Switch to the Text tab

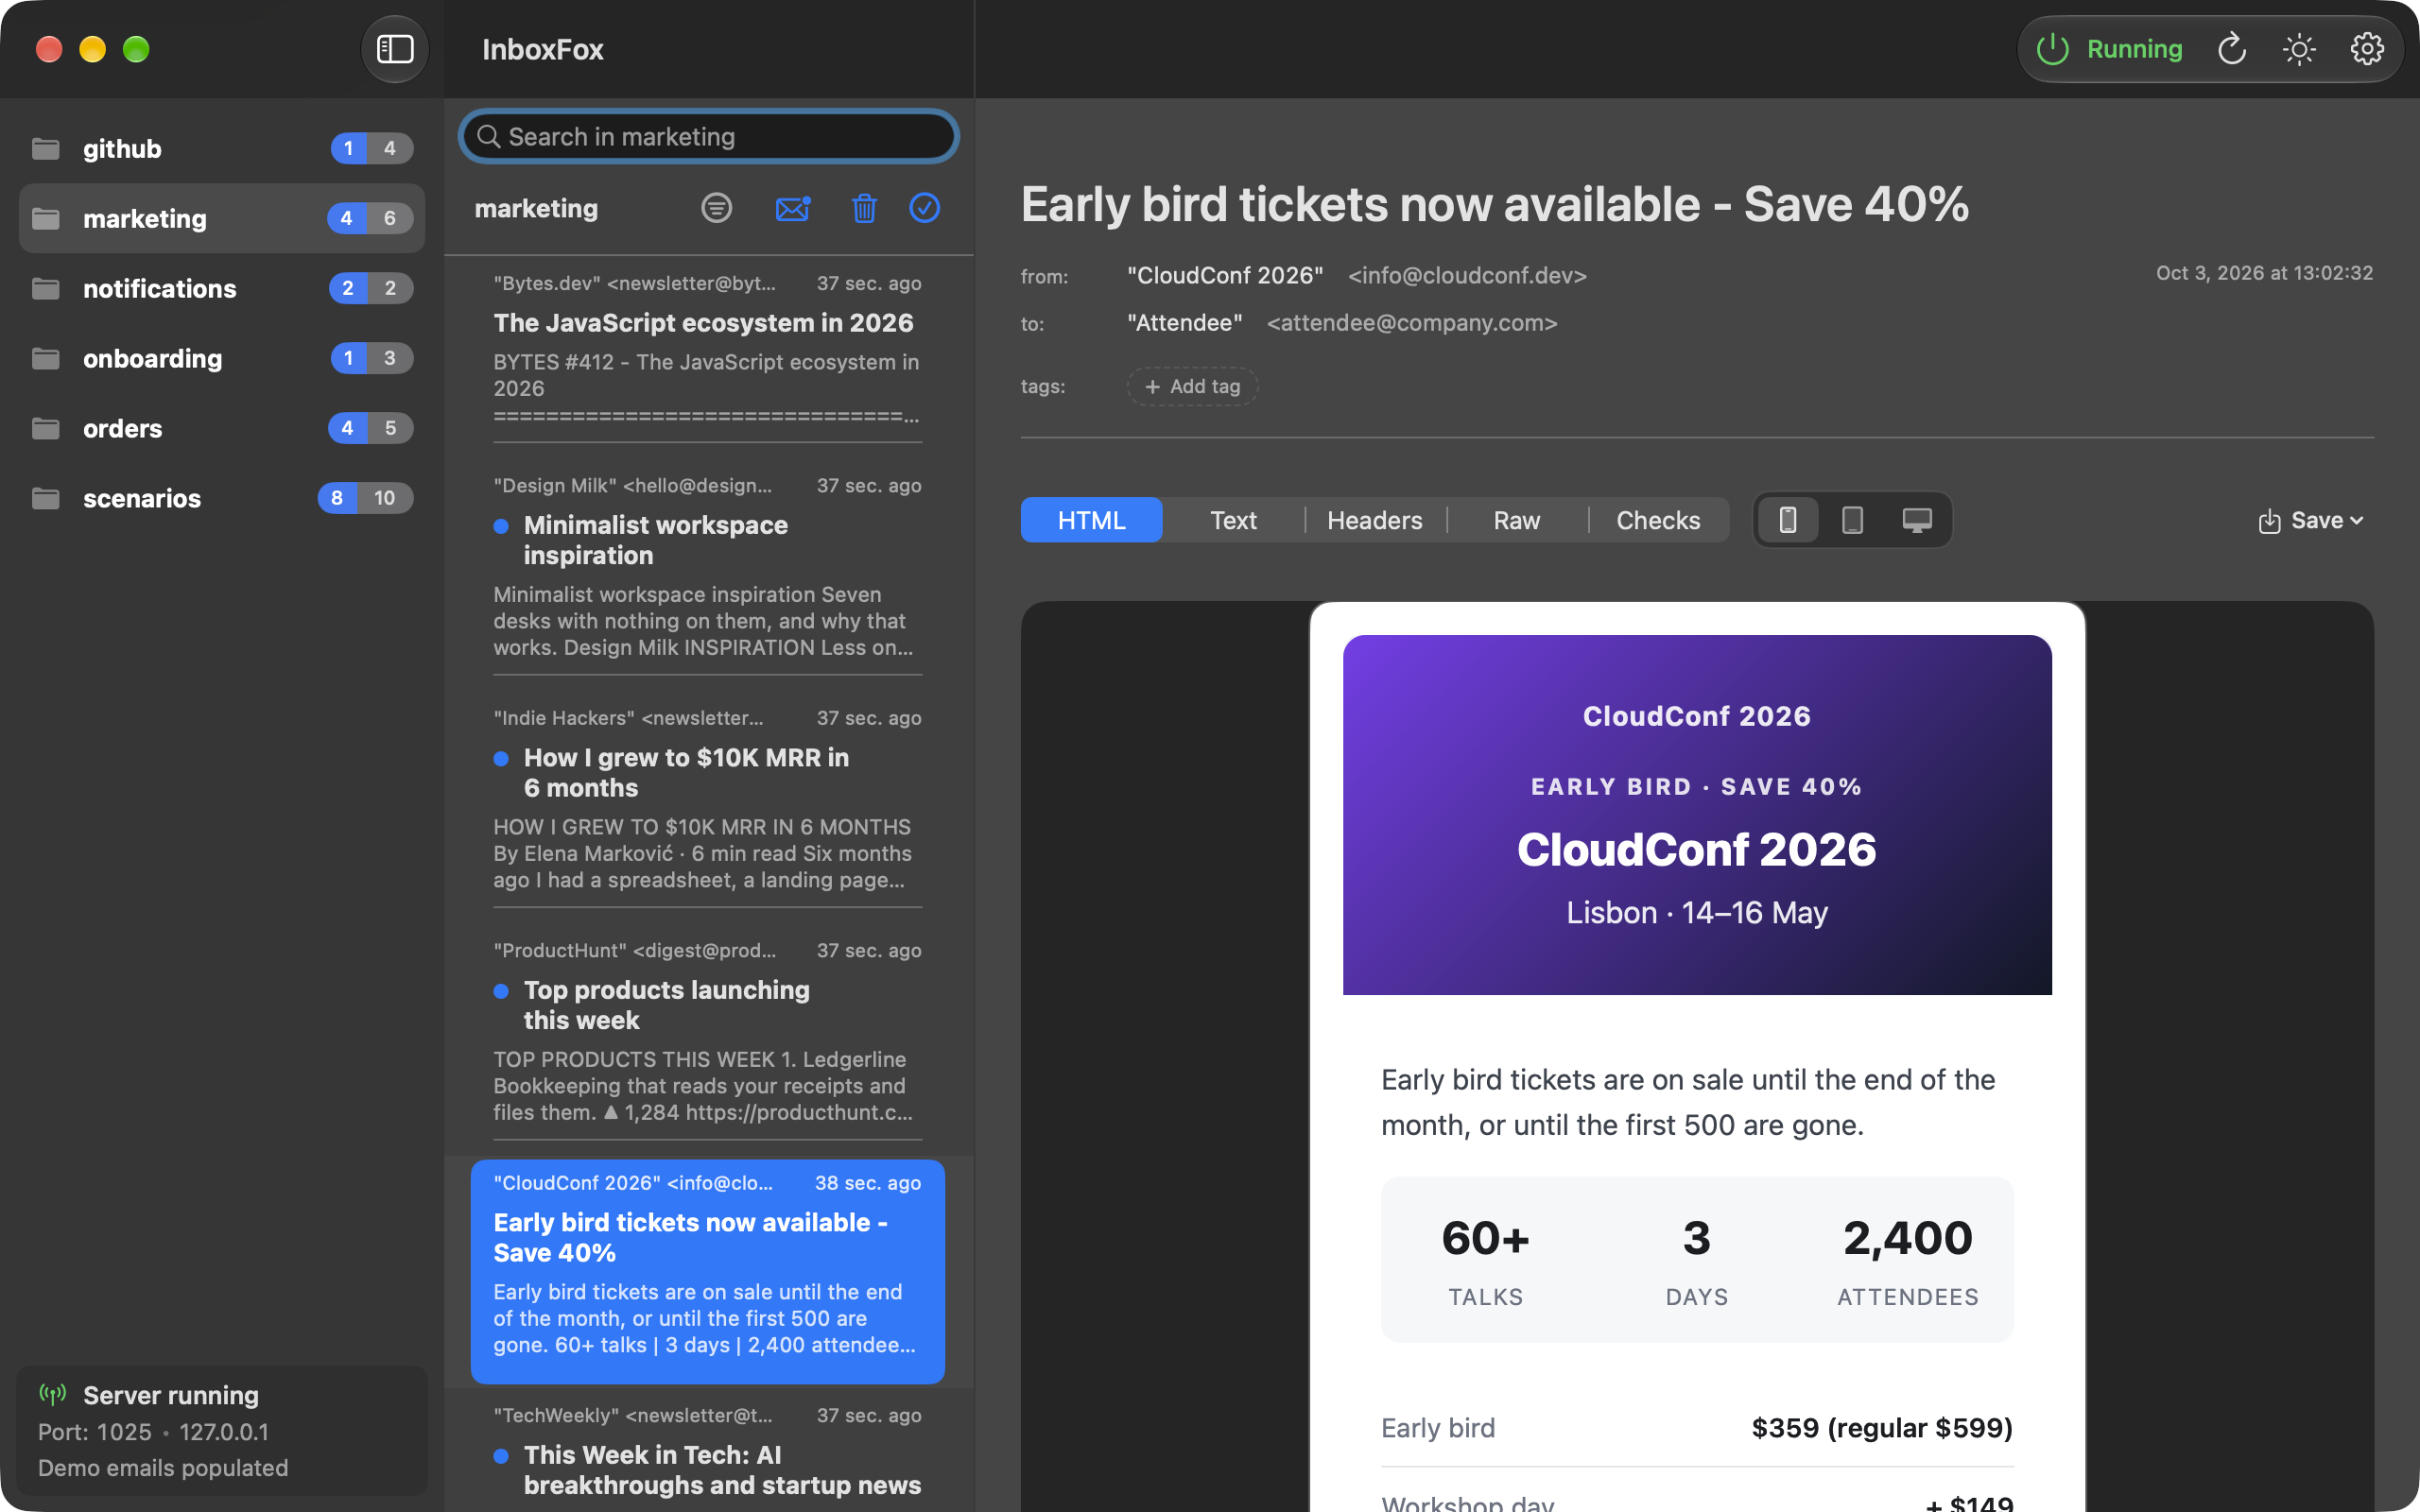(1233, 520)
